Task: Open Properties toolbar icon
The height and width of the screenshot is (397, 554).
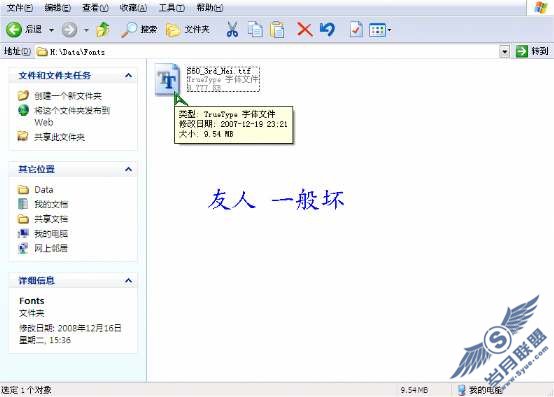Action: tap(356, 30)
